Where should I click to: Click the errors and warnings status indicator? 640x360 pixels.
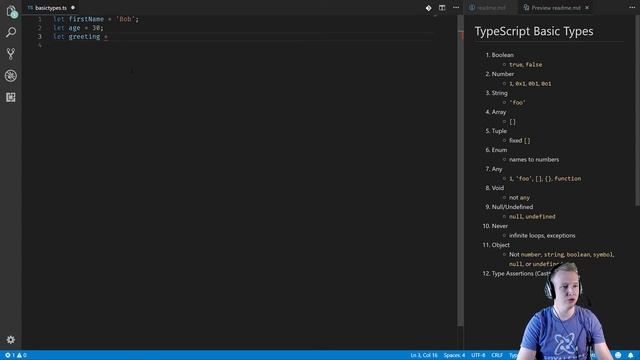coord(16,355)
